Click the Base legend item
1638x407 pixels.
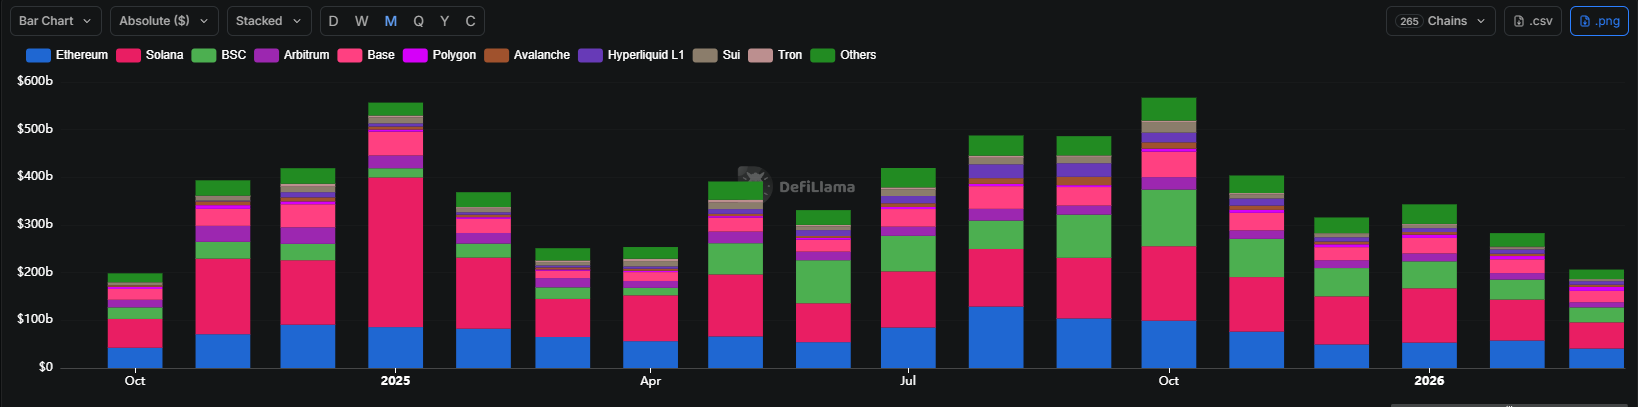366,55
